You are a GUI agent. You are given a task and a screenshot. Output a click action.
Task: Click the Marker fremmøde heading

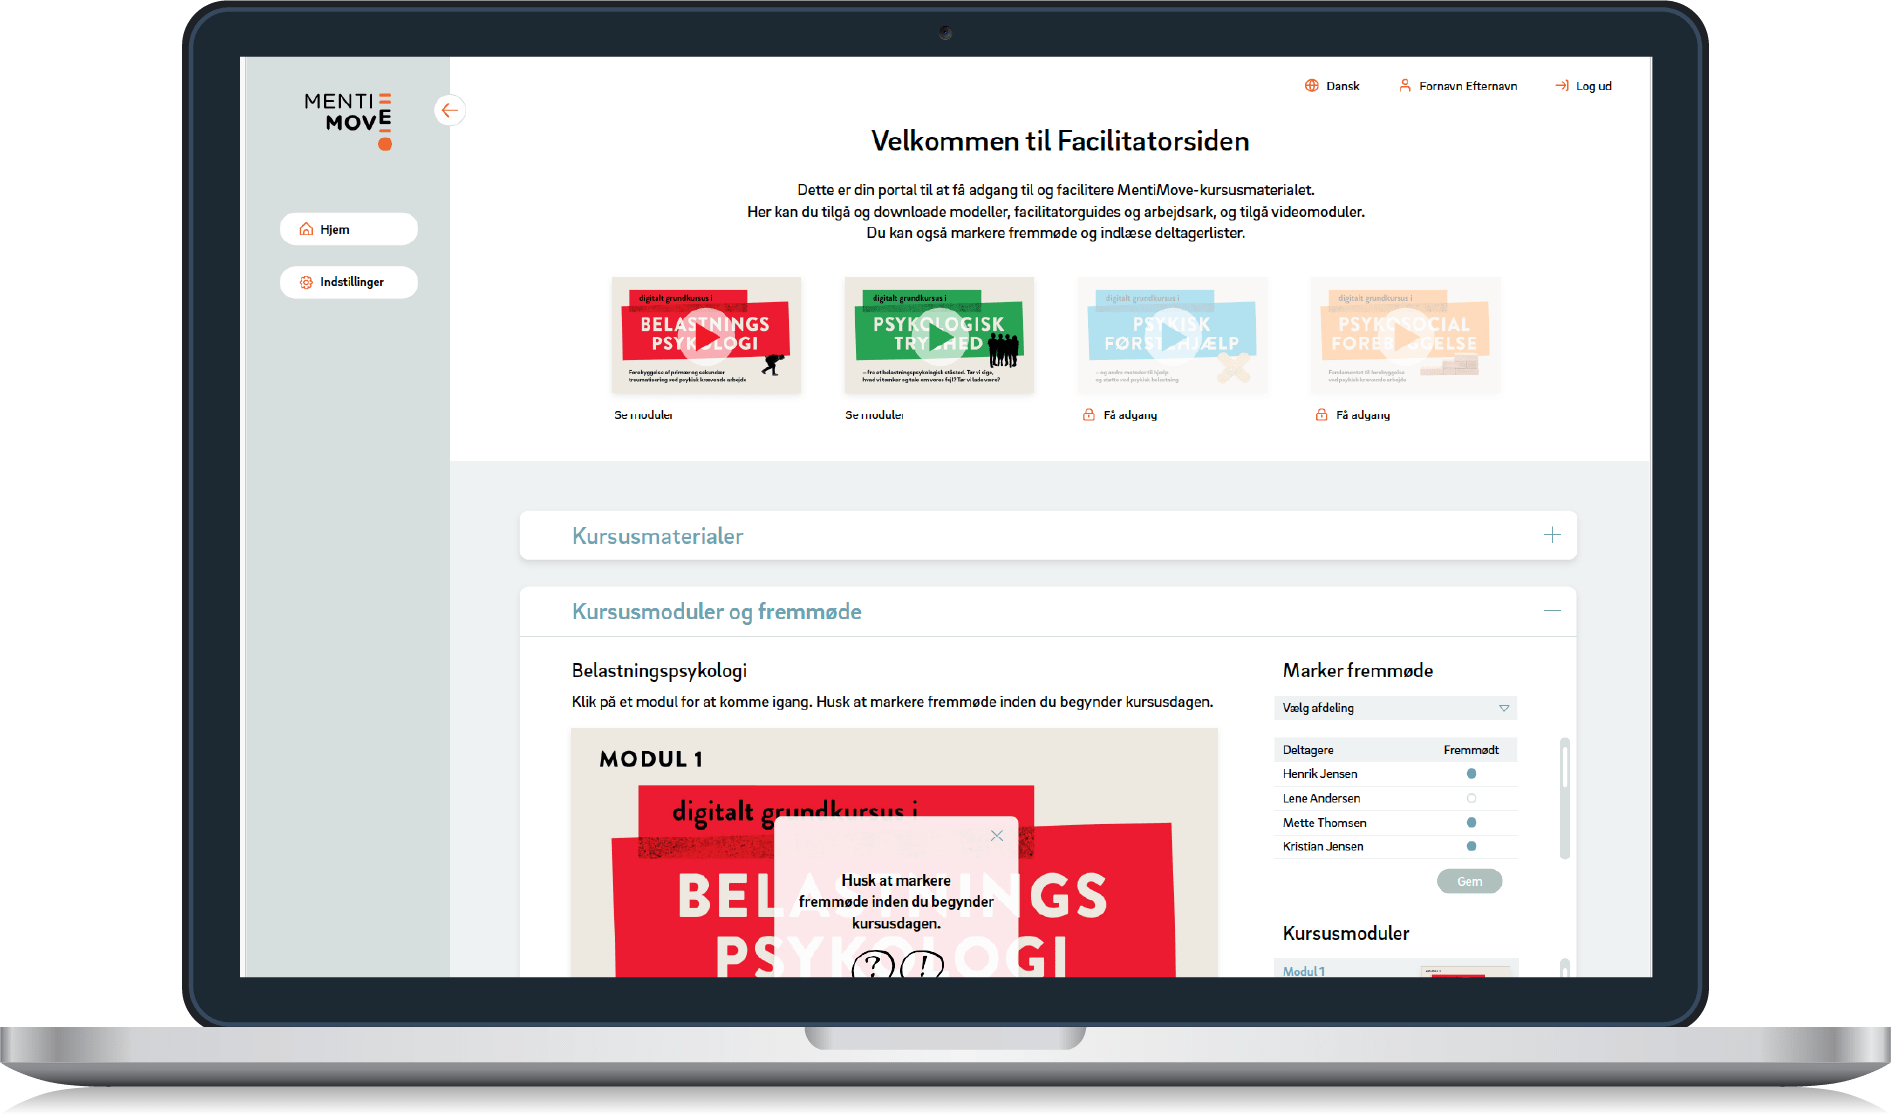(1358, 670)
